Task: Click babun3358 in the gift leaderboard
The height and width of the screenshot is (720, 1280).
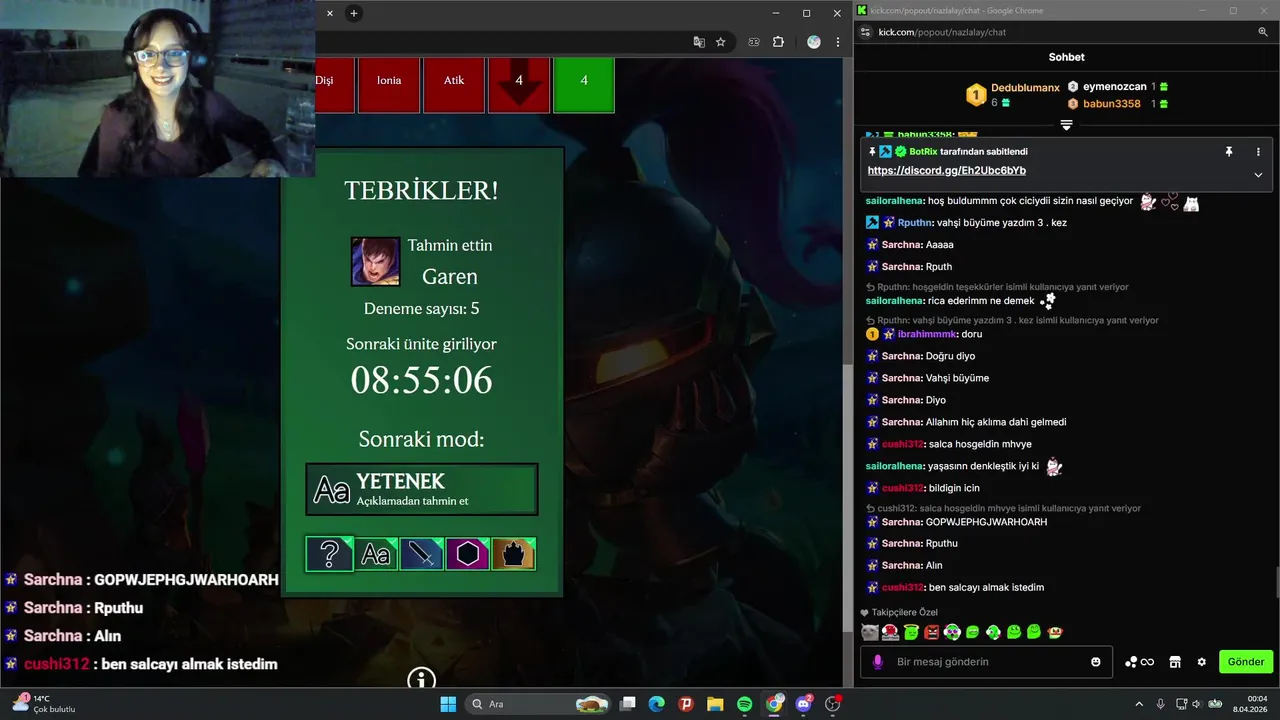Action: pos(1111,104)
